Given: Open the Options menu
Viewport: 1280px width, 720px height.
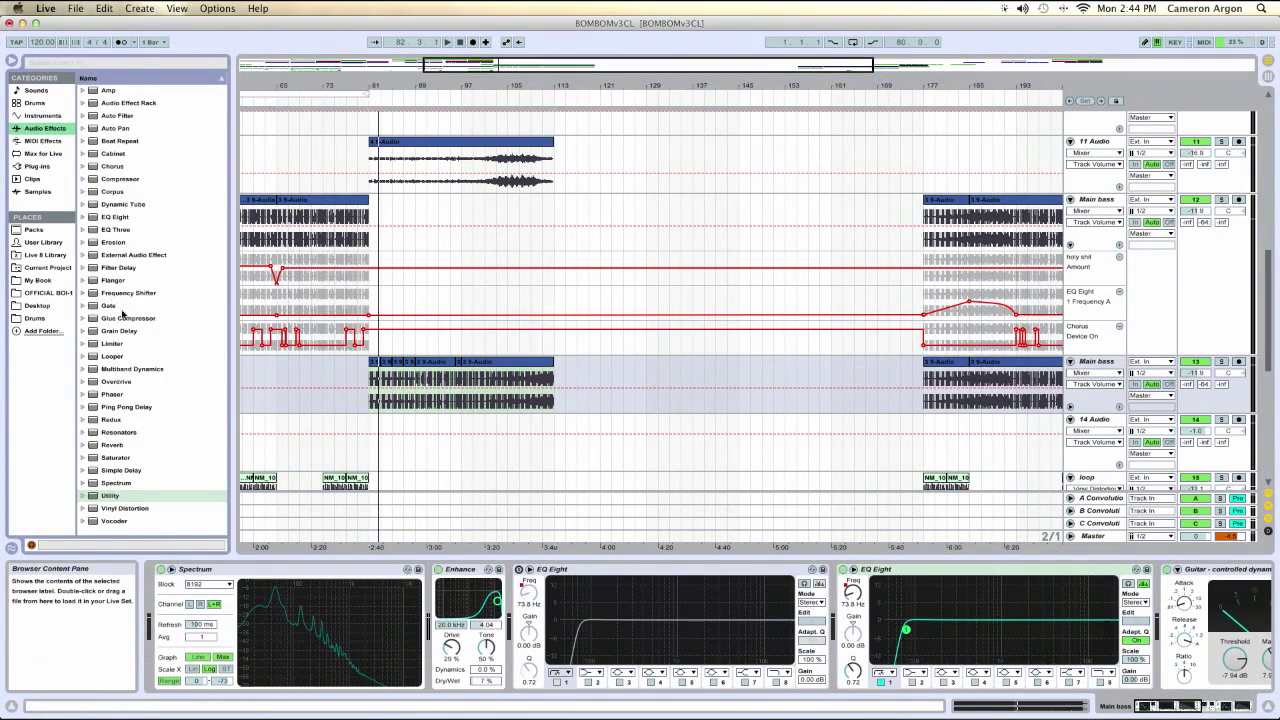Looking at the screenshot, I should click(217, 8).
